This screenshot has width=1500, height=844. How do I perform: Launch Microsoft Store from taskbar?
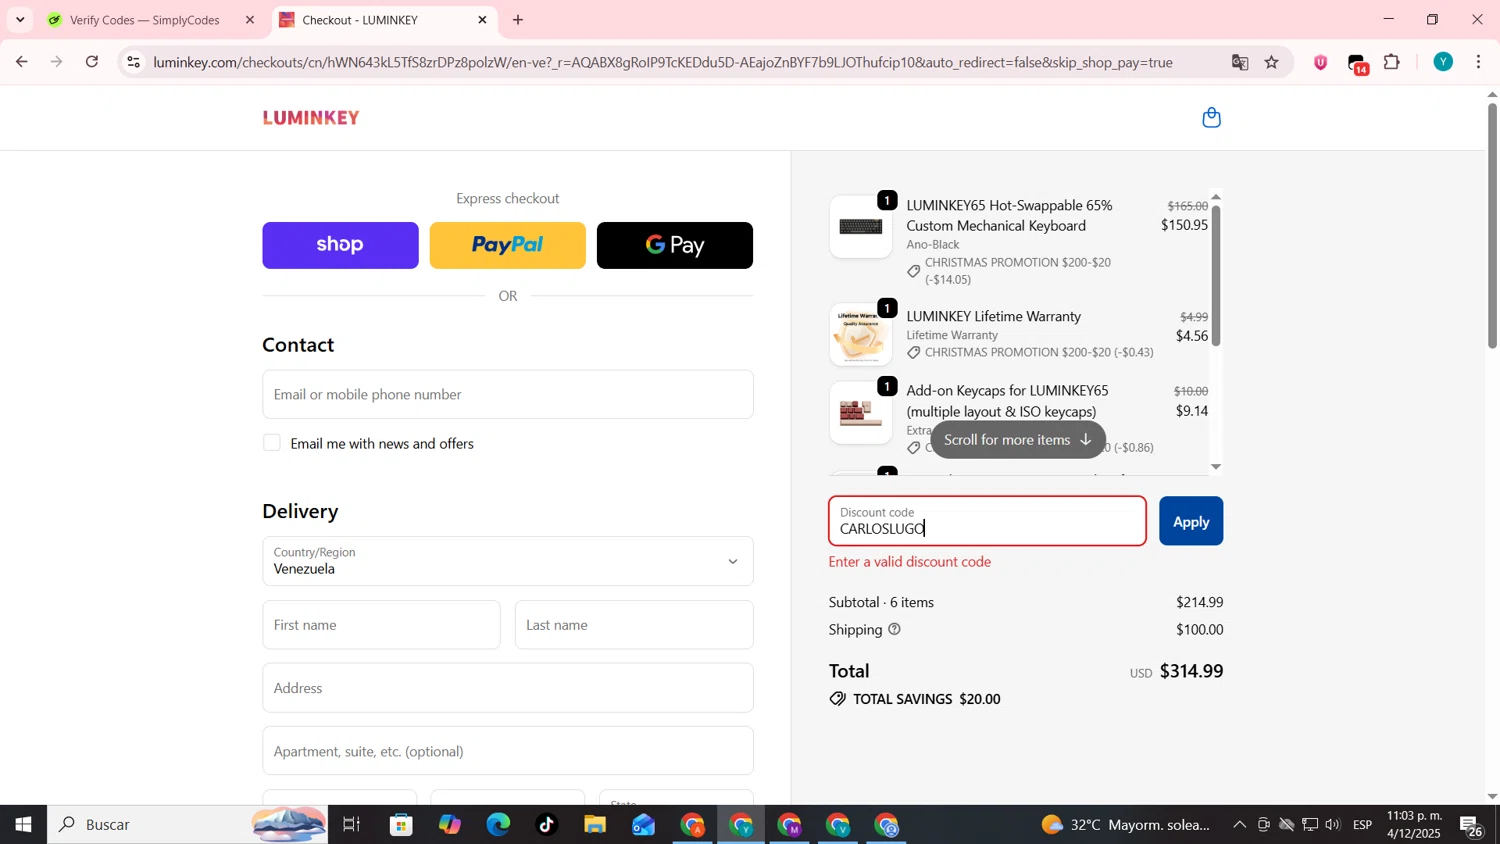pyautogui.click(x=402, y=825)
